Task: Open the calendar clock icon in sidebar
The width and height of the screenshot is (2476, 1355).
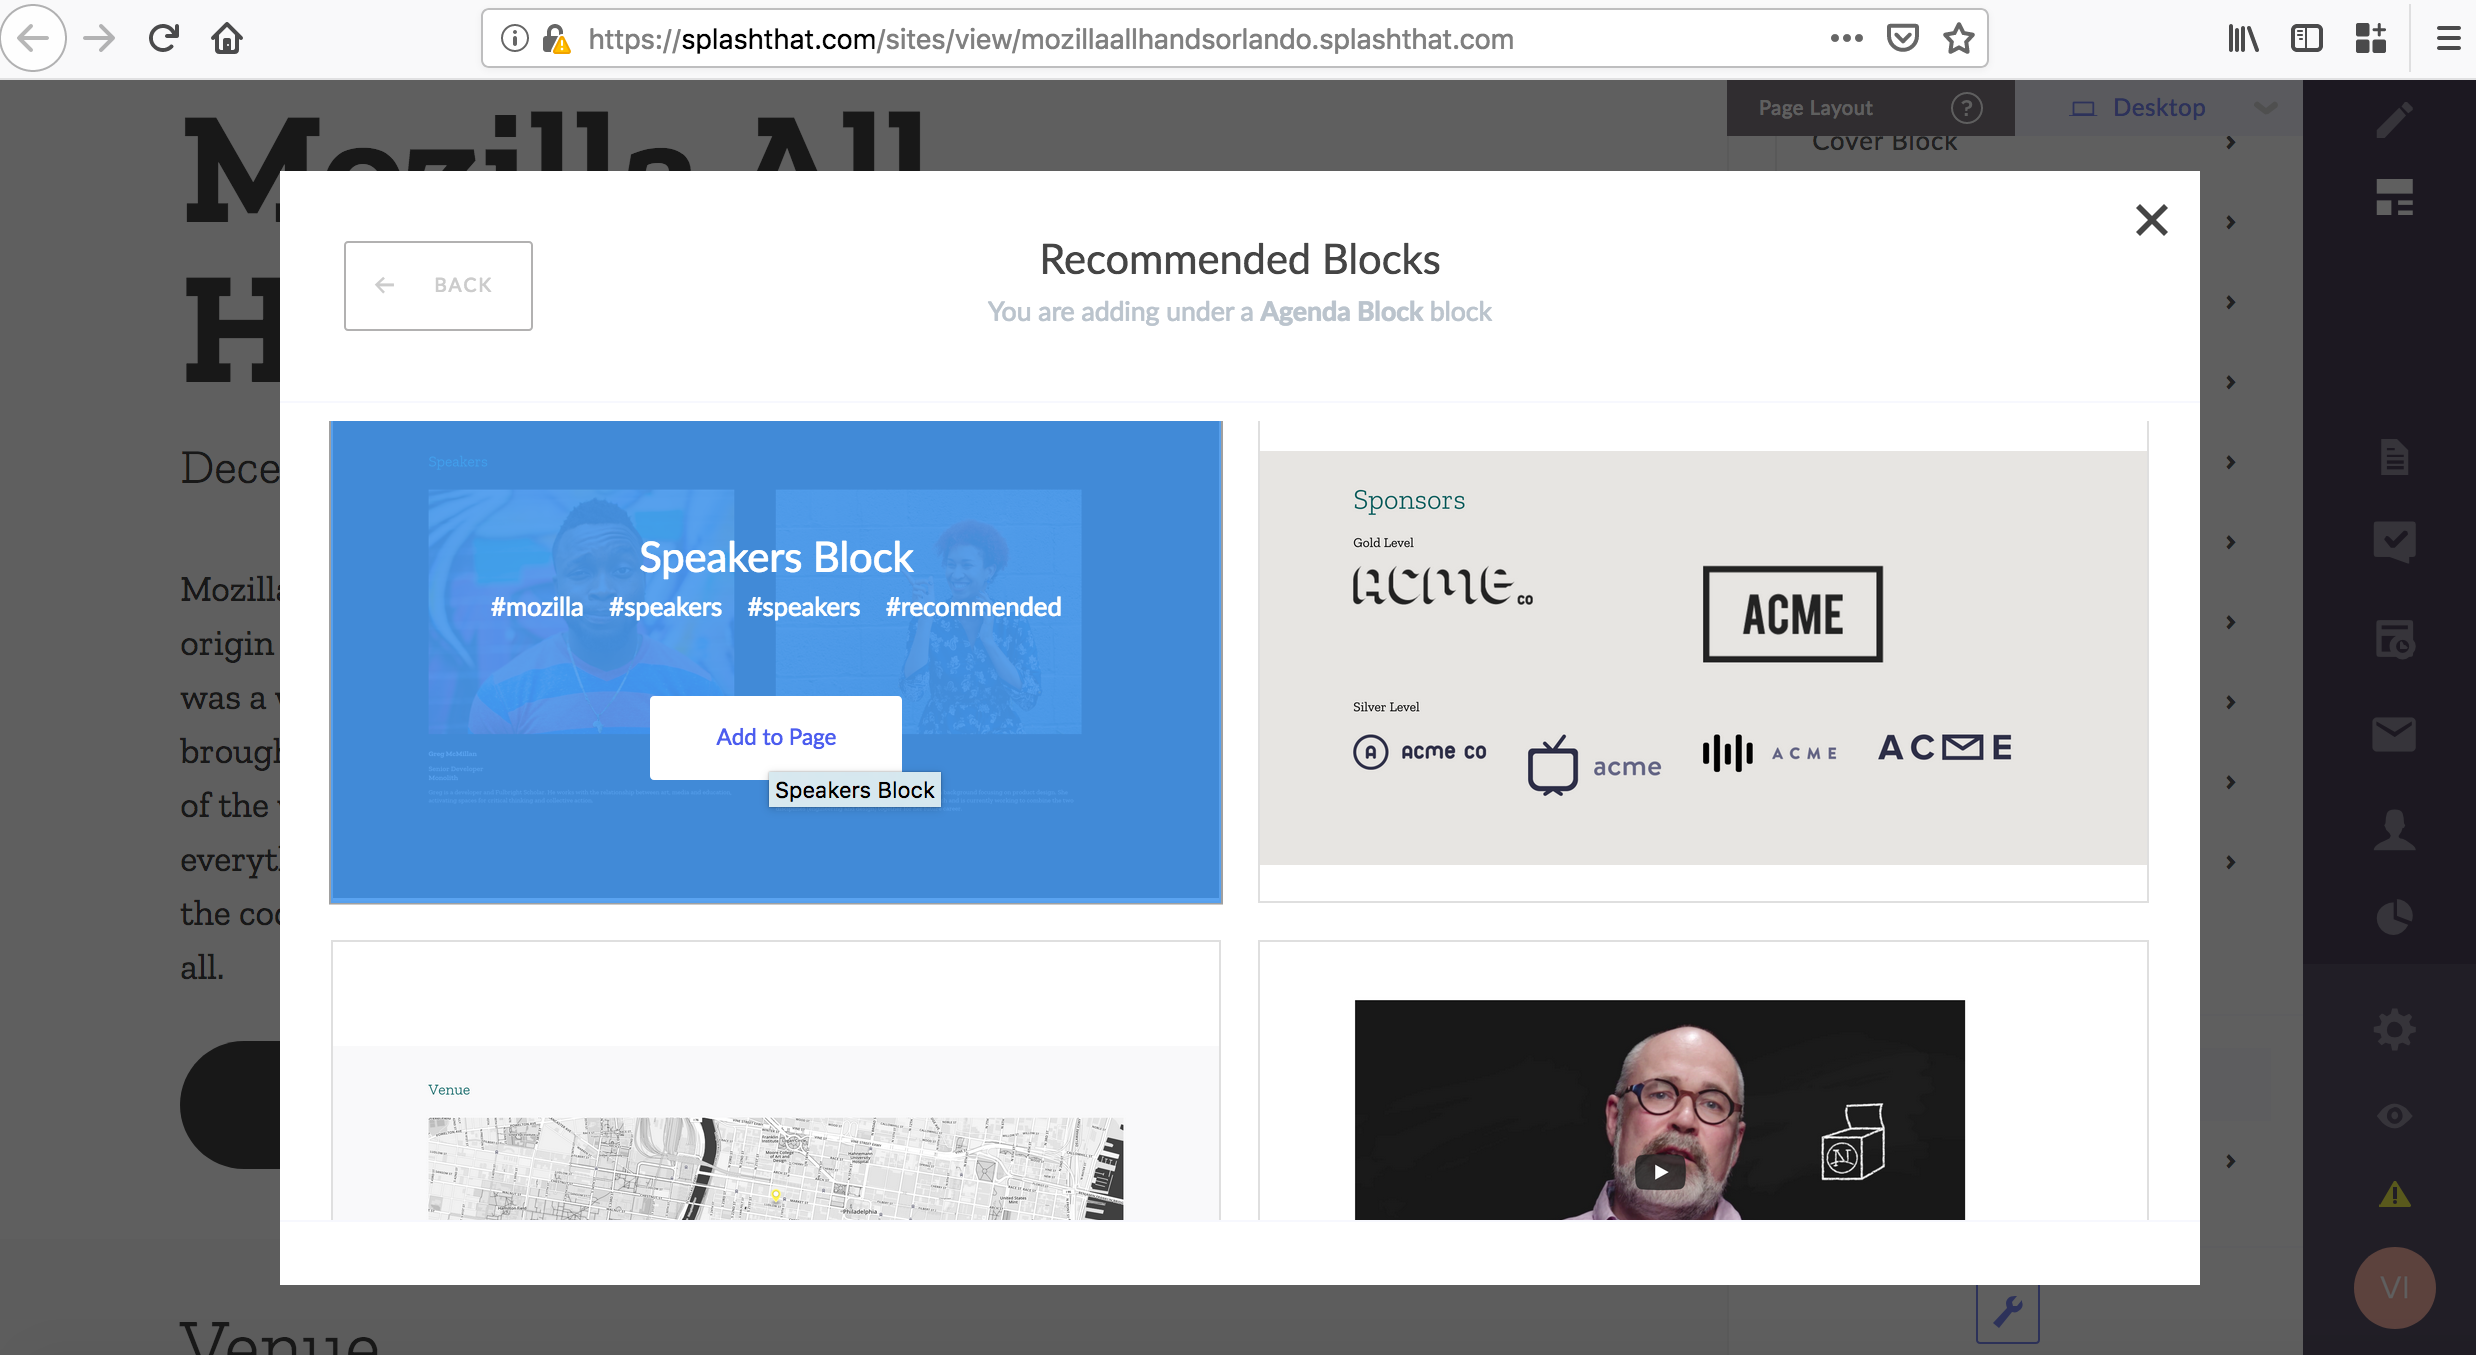Action: (2394, 640)
